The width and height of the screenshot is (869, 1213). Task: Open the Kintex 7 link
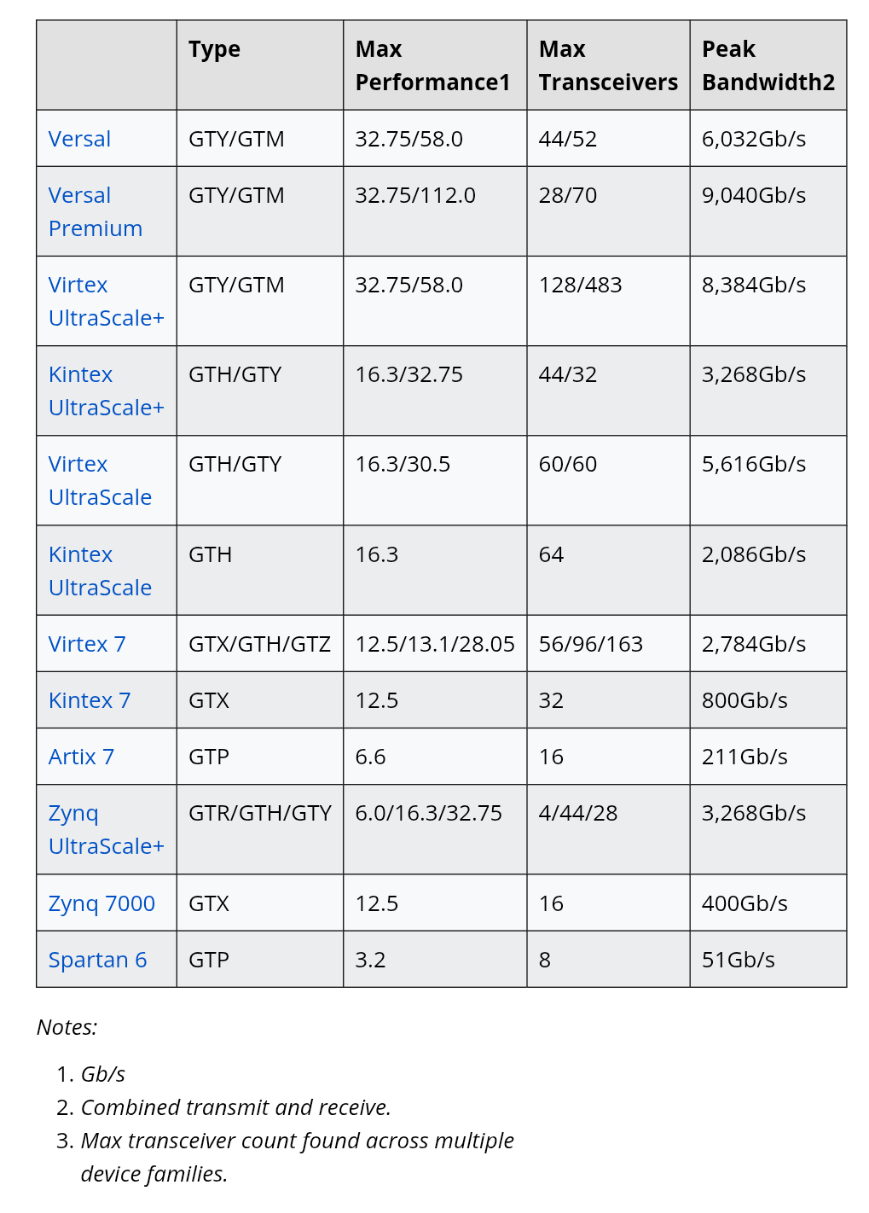point(89,700)
